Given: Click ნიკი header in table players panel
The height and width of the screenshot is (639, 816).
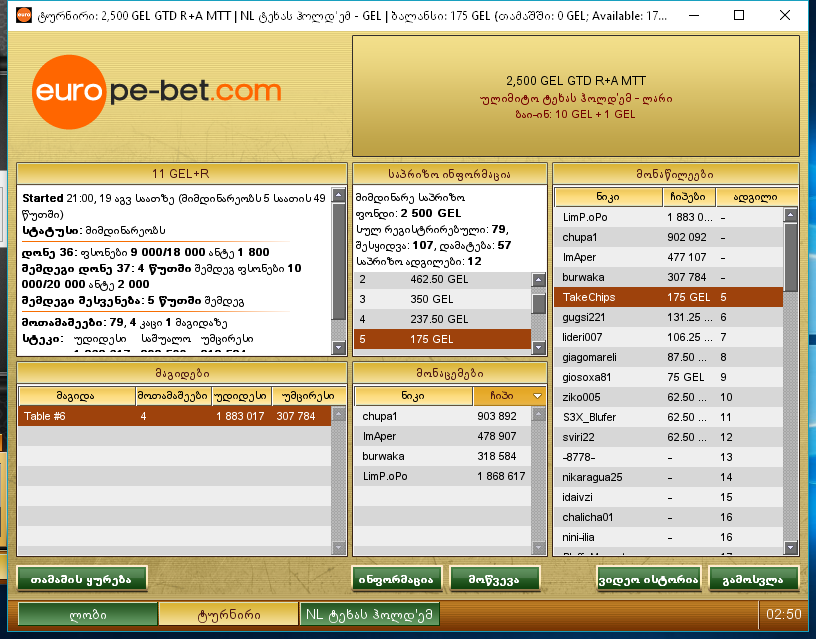Looking at the screenshot, I should [414, 396].
